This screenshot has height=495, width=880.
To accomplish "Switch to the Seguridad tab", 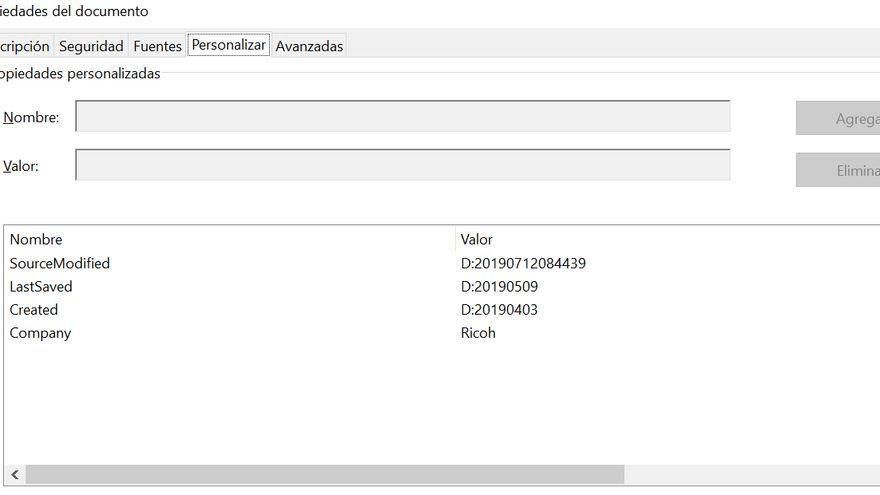I will click(x=91, y=46).
